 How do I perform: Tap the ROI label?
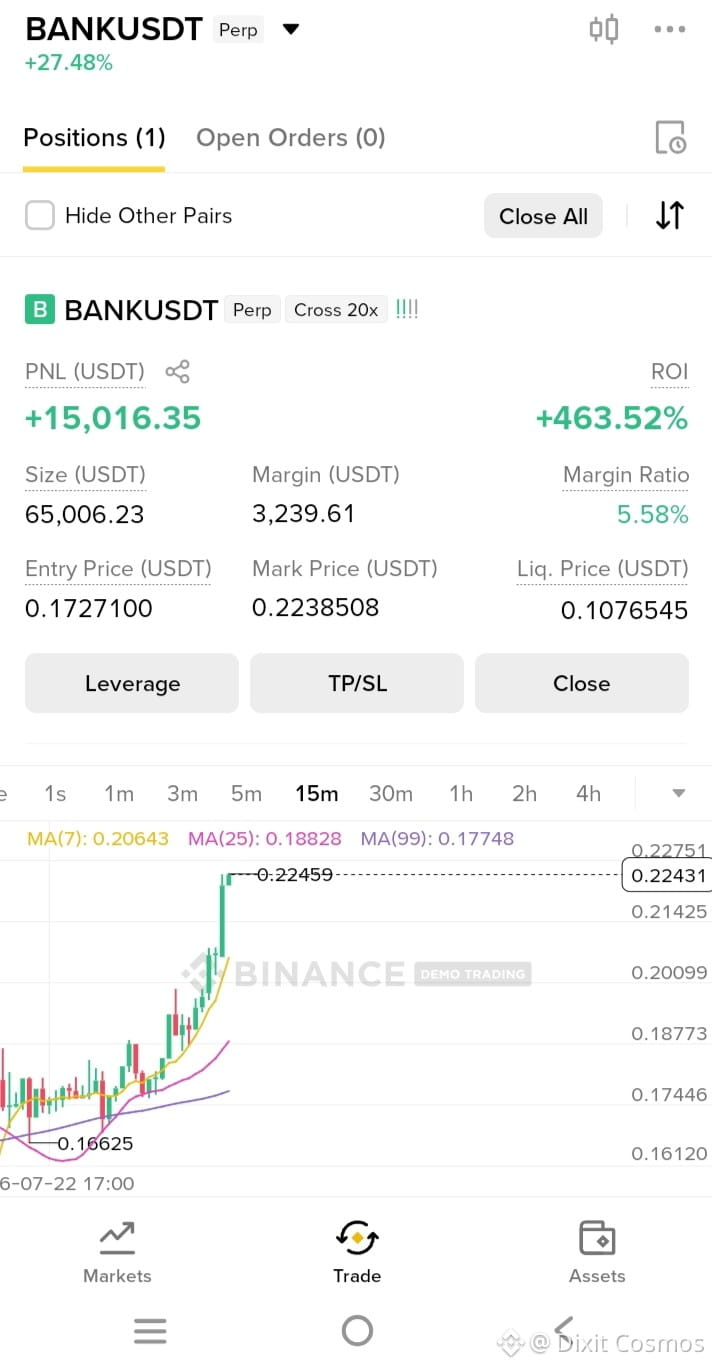pyautogui.click(x=669, y=372)
